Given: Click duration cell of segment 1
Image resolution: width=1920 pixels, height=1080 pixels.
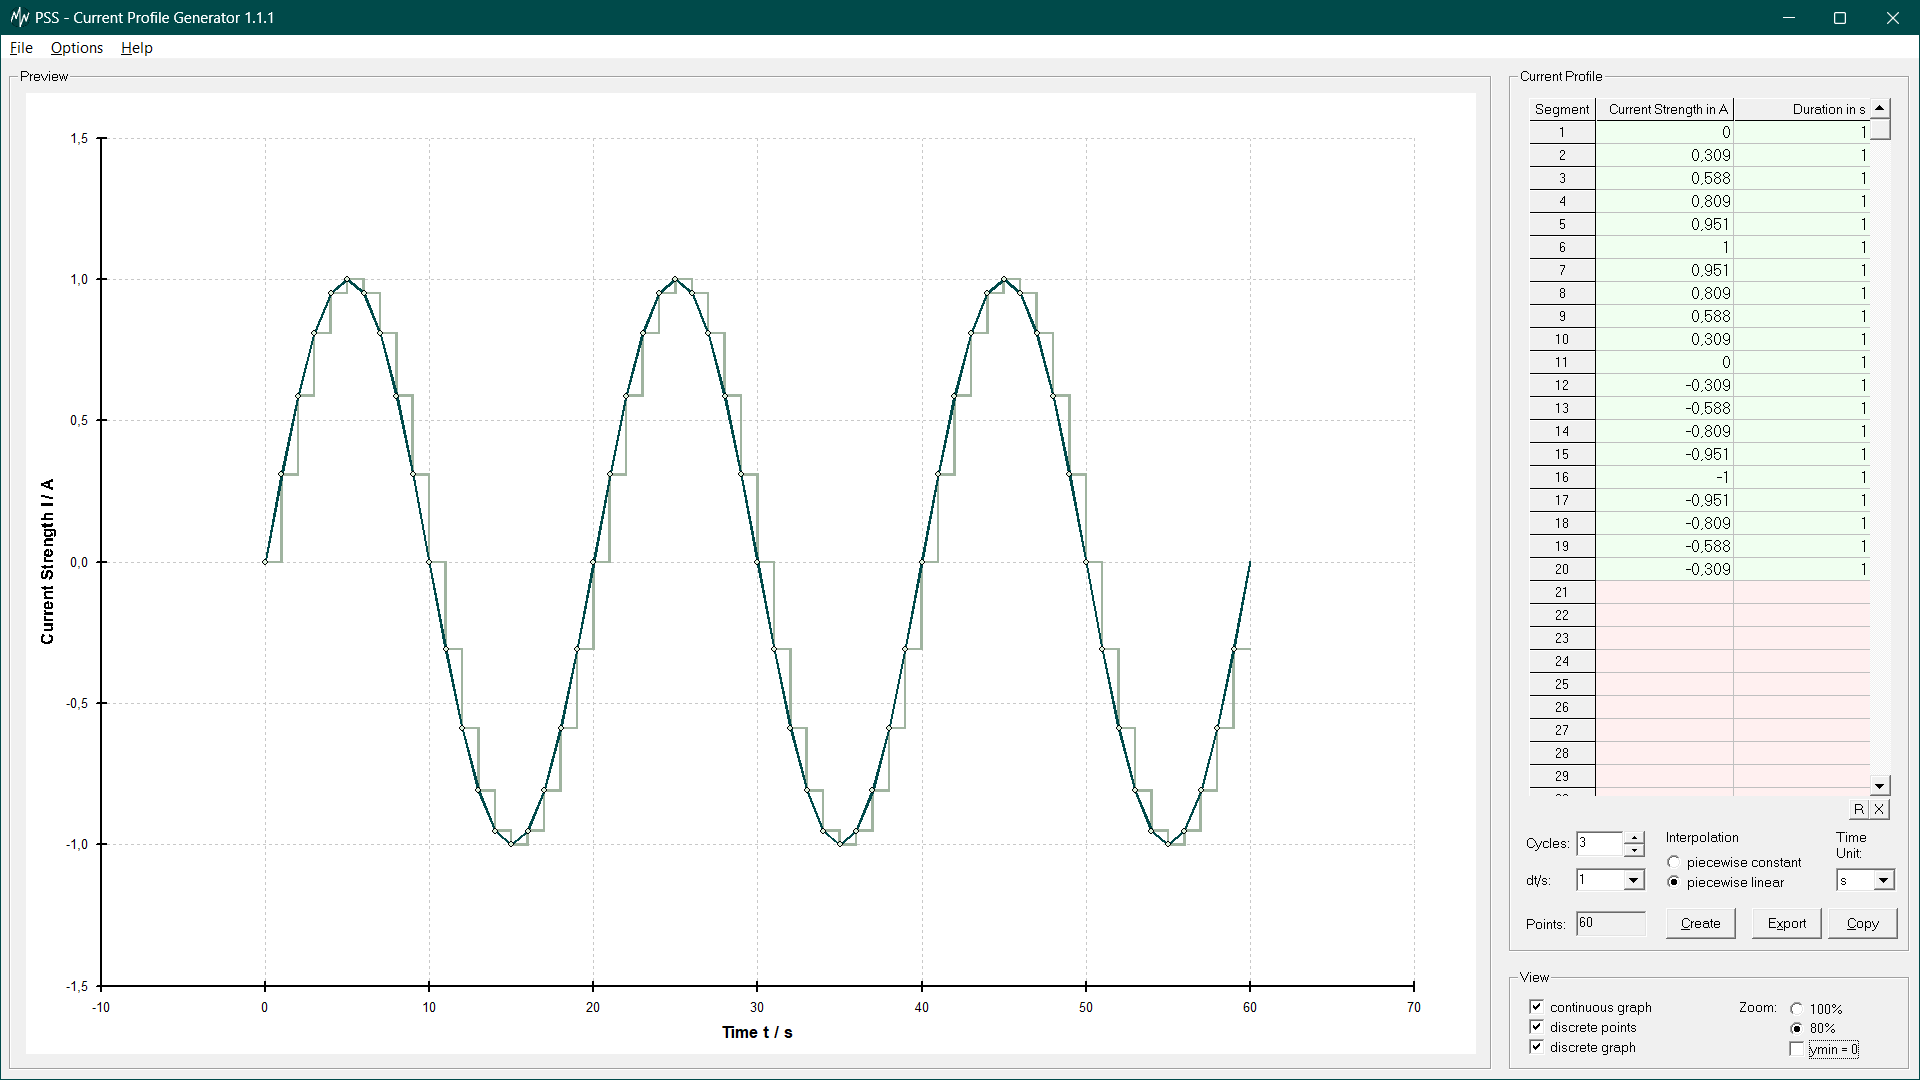Looking at the screenshot, I should coord(1801,132).
